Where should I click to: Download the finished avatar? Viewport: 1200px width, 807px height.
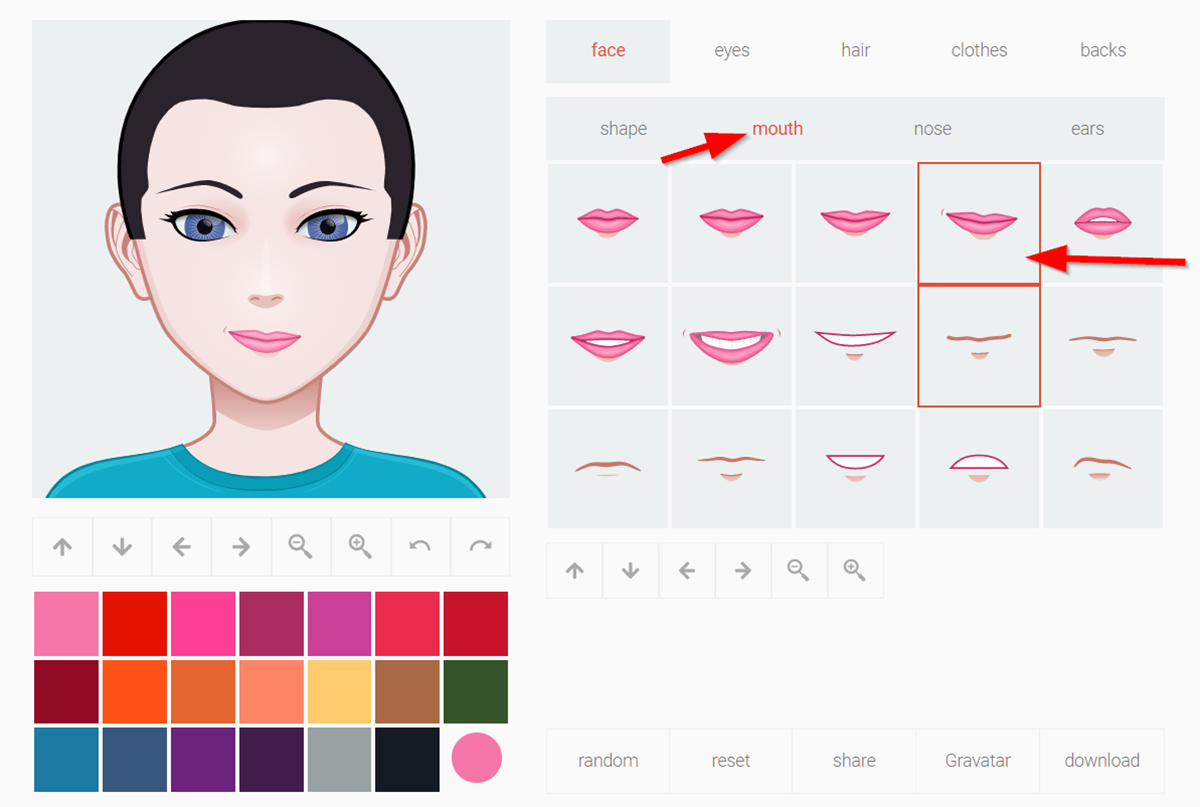(1102, 761)
